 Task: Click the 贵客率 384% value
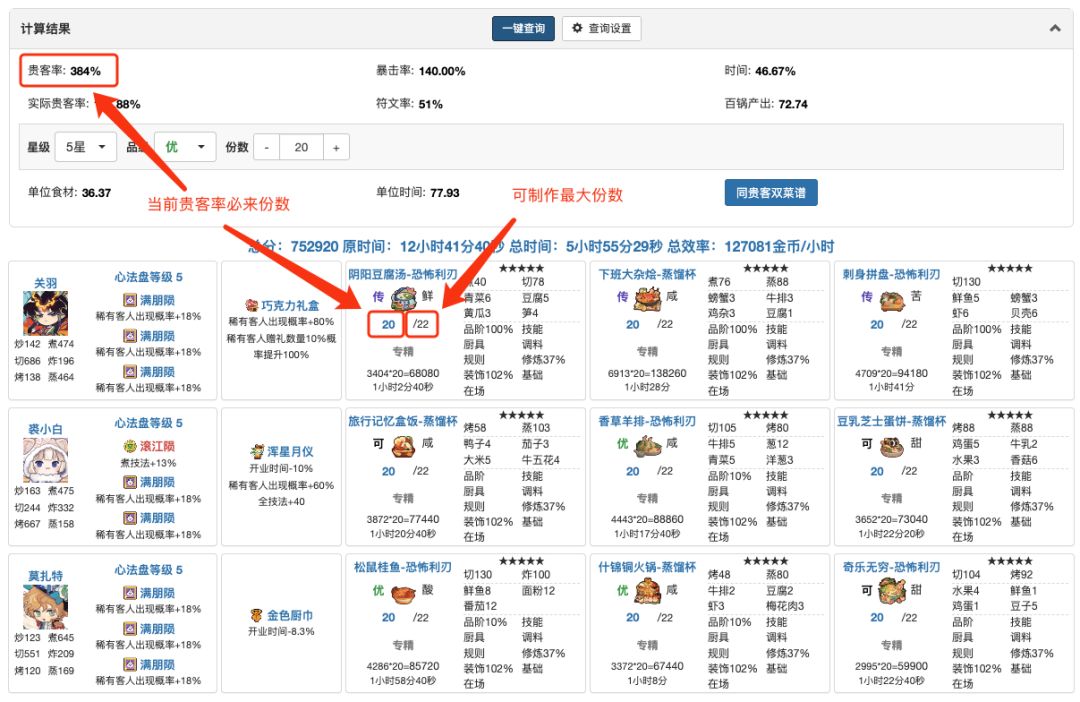[x=85, y=71]
